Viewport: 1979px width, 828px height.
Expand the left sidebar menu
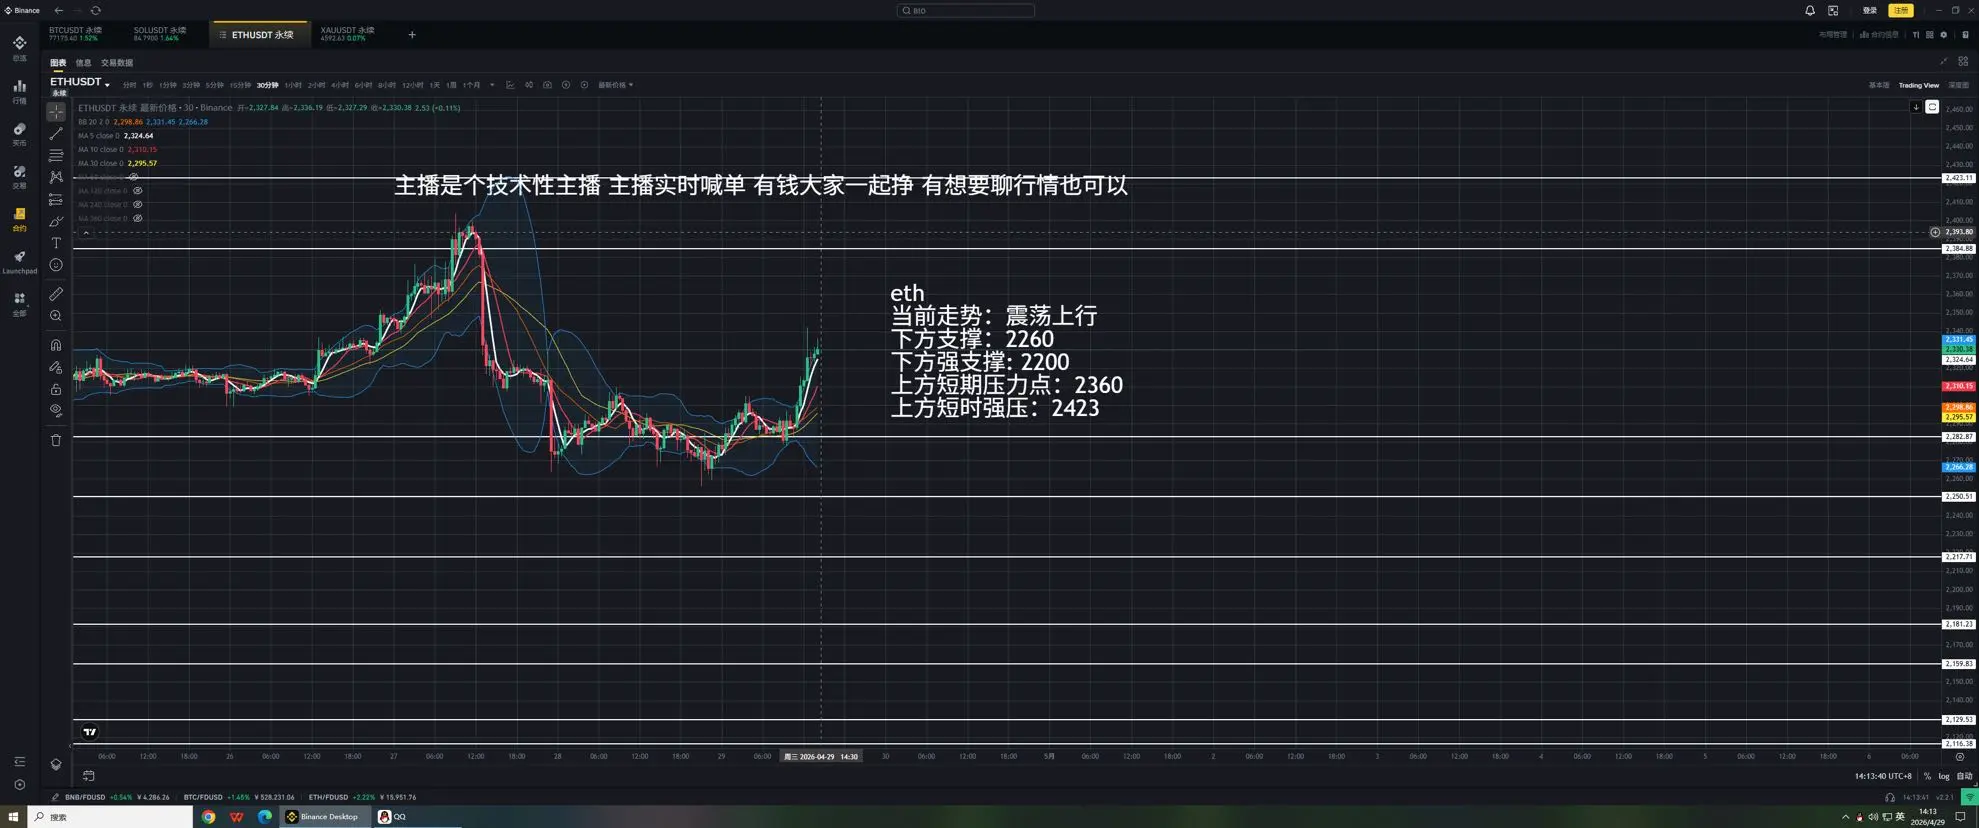19,762
